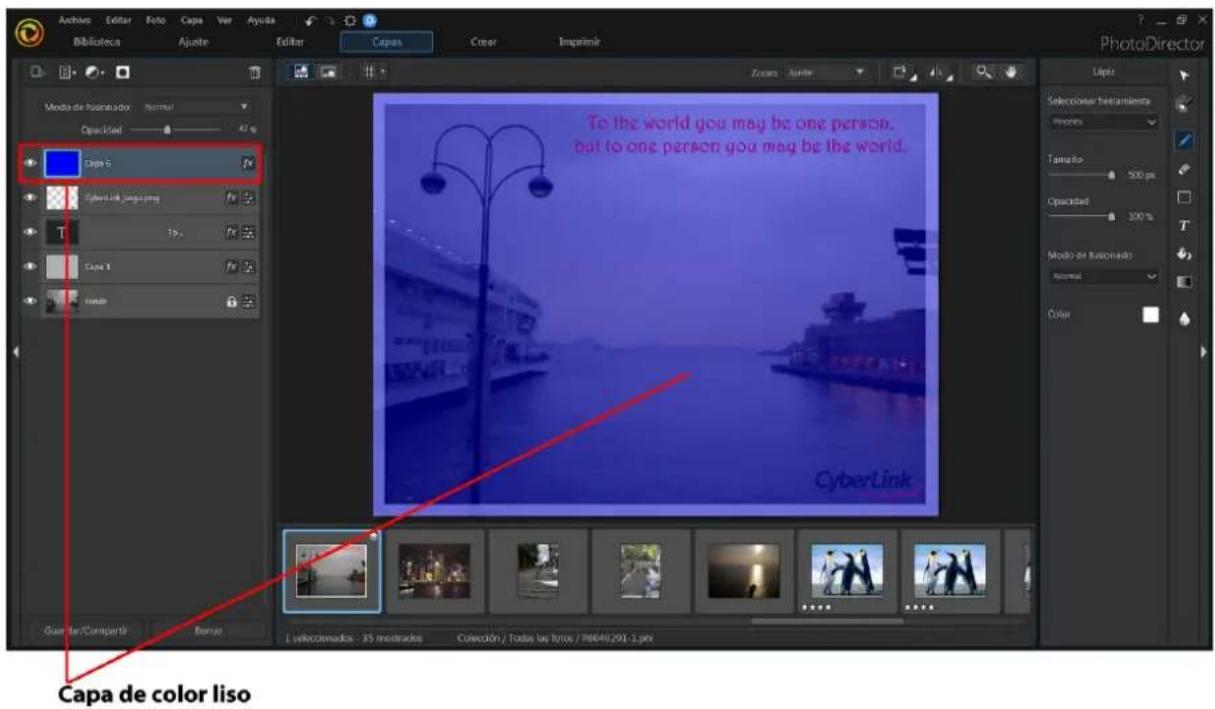The image size is (1215, 709).
Task: Open the rotate options dropdown icon
Action: pyautogui.click(x=902, y=73)
